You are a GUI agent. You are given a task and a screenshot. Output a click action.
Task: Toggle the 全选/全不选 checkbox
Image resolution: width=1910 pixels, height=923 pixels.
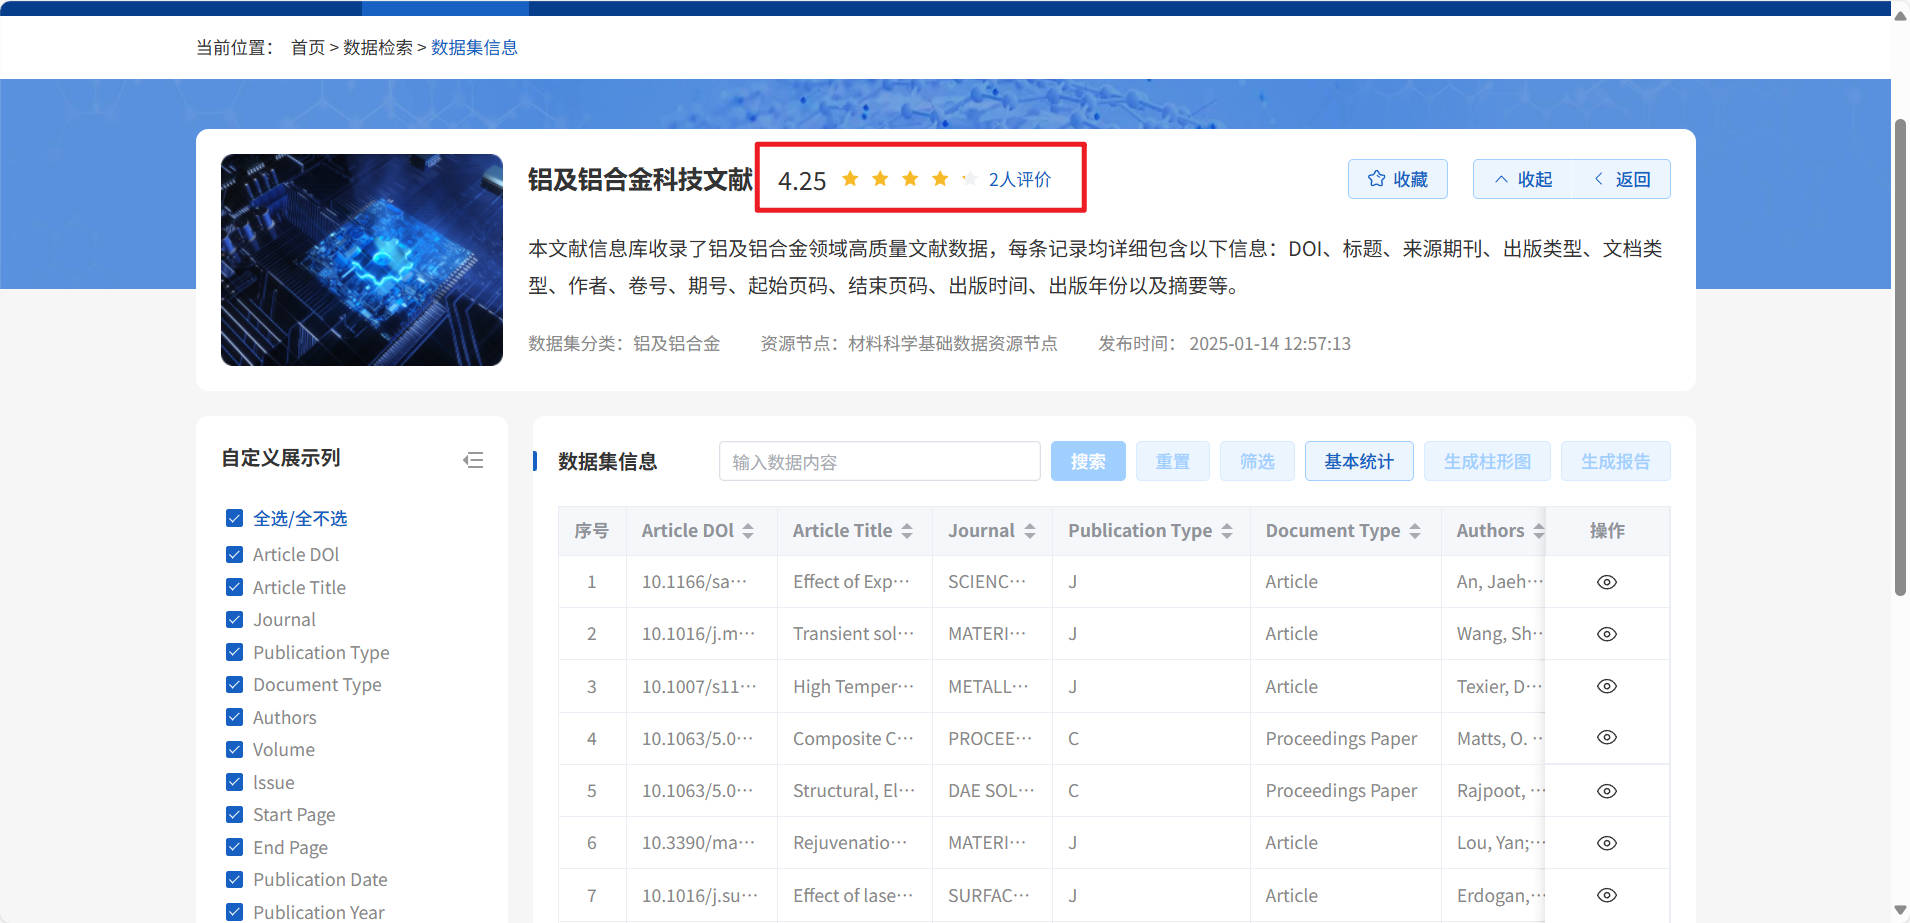click(x=235, y=518)
